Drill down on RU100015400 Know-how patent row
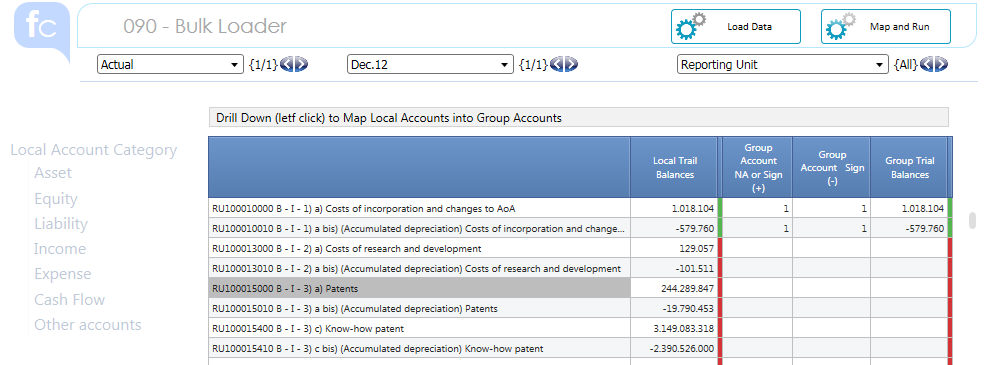The image size is (991, 365). pos(420,328)
